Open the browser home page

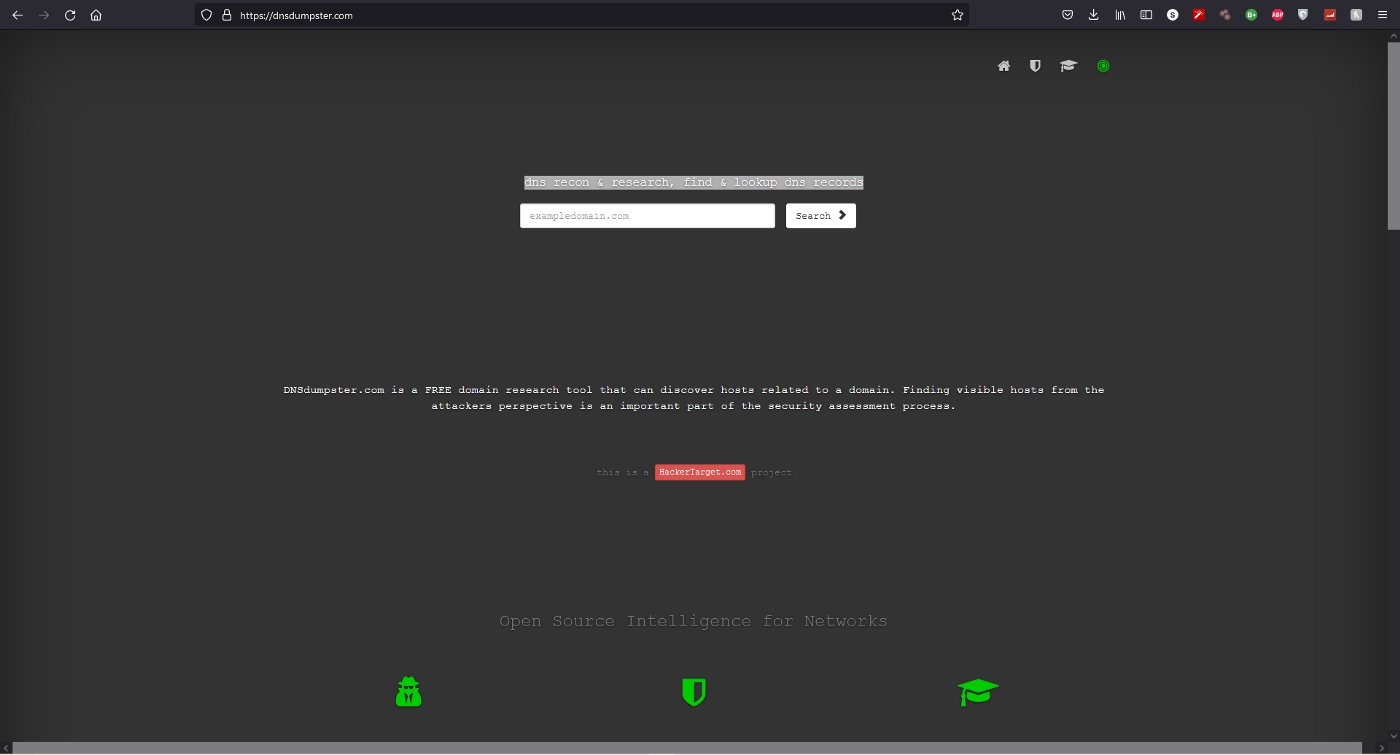[x=96, y=15]
